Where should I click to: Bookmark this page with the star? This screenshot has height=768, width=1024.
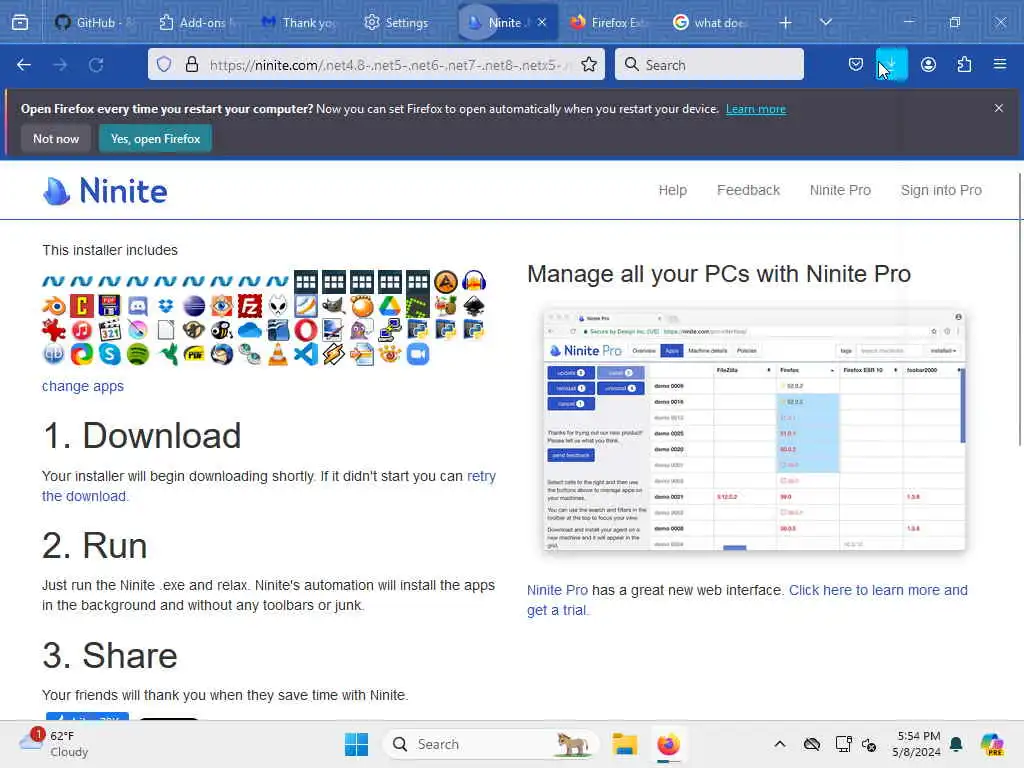click(589, 64)
